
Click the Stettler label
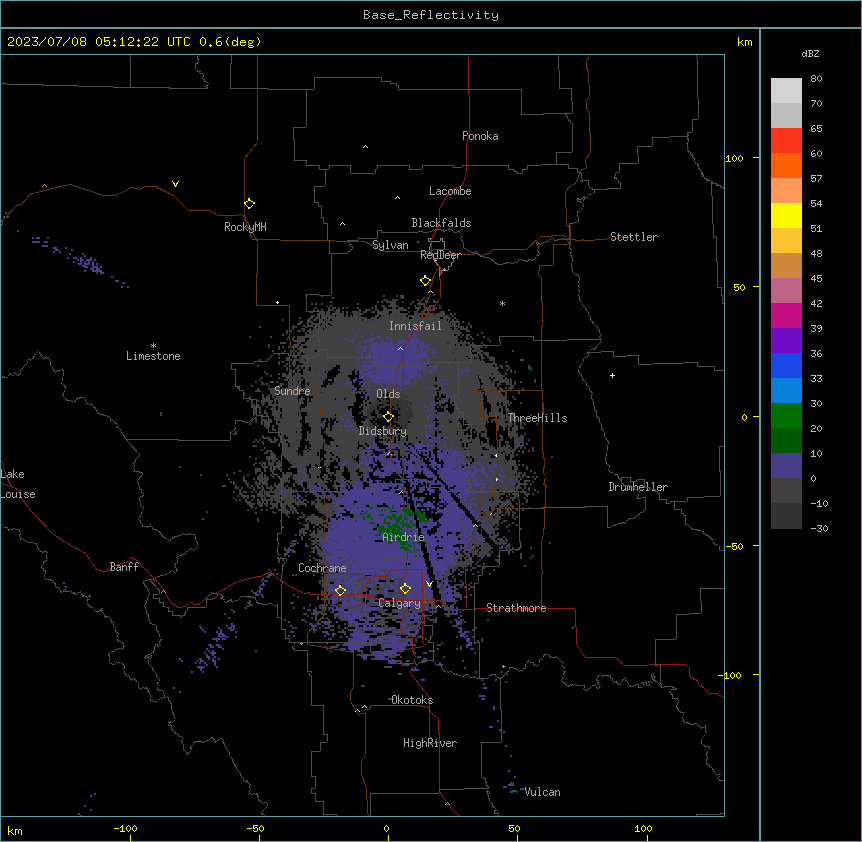click(x=634, y=237)
